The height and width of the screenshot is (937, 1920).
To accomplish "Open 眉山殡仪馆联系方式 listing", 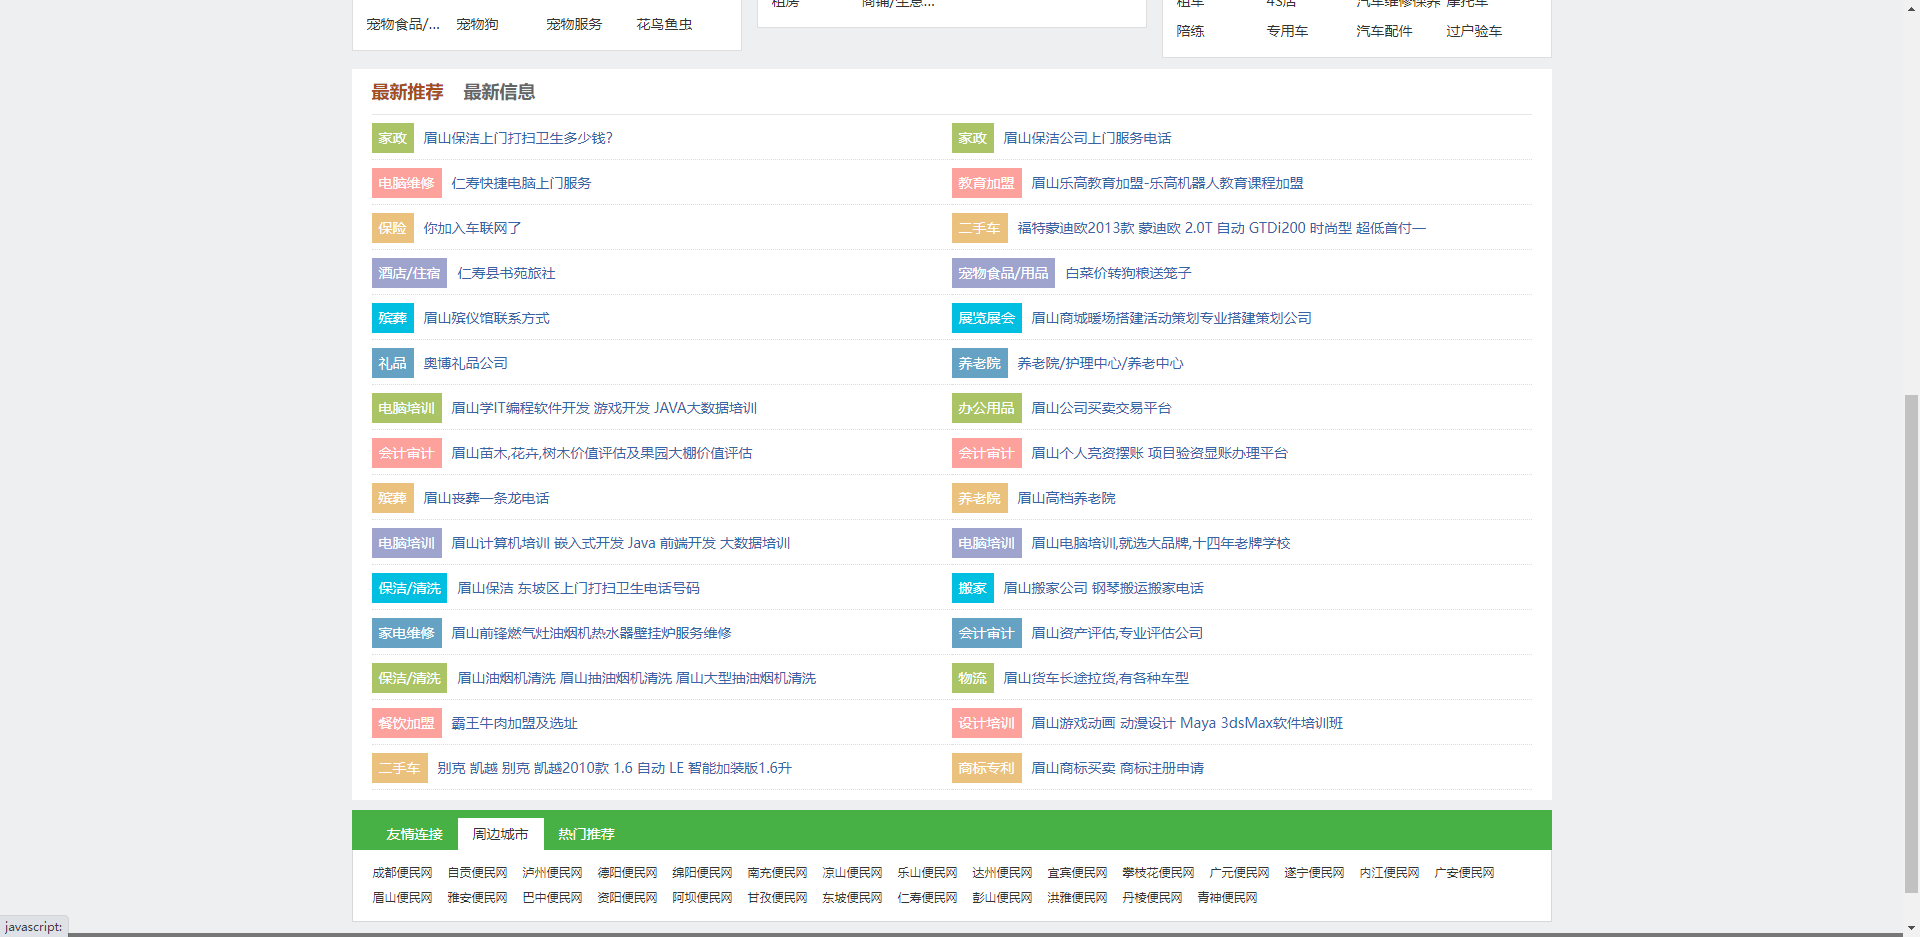I will click(486, 318).
